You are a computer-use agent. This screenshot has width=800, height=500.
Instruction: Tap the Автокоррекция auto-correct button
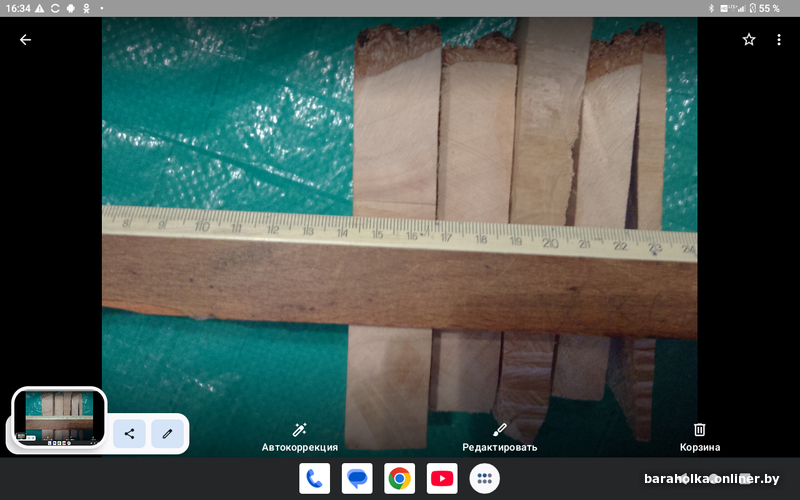pos(299,437)
